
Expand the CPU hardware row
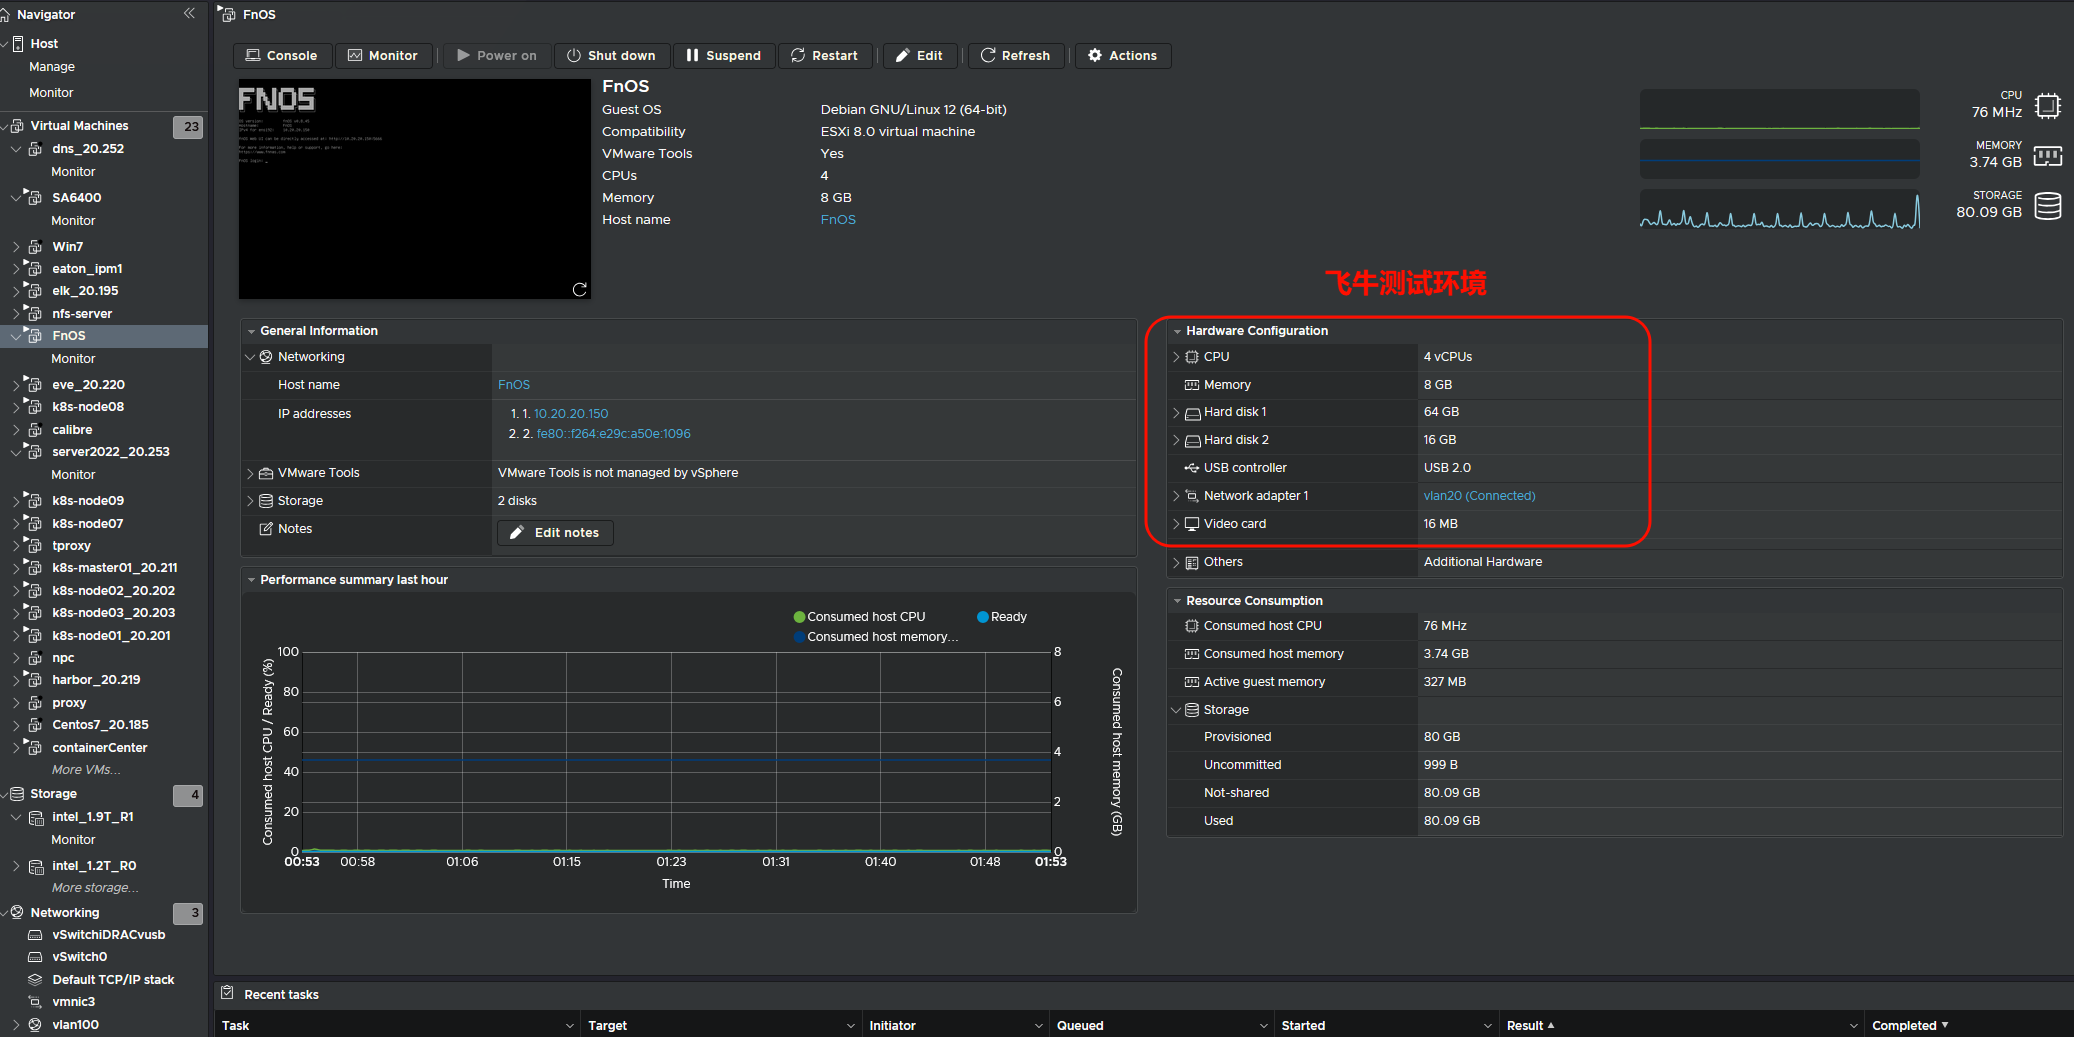(x=1176, y=357)
